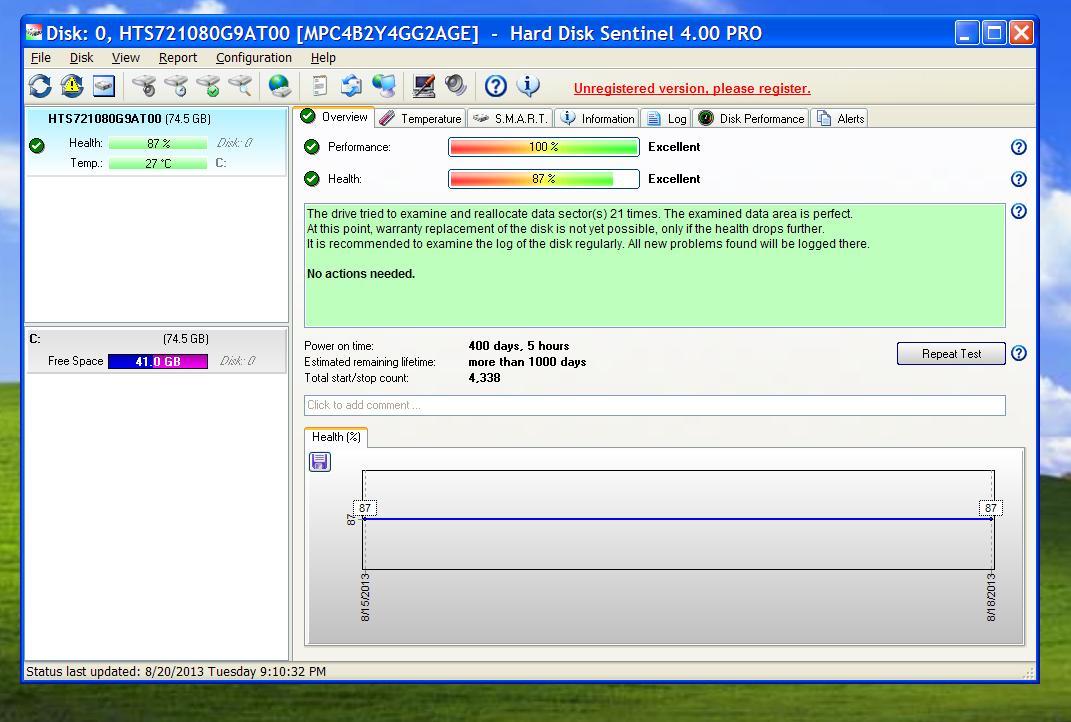The image size is (1071, 722).
Task: Click green check icon beside Health label in Overview
Action: [311, 179]
